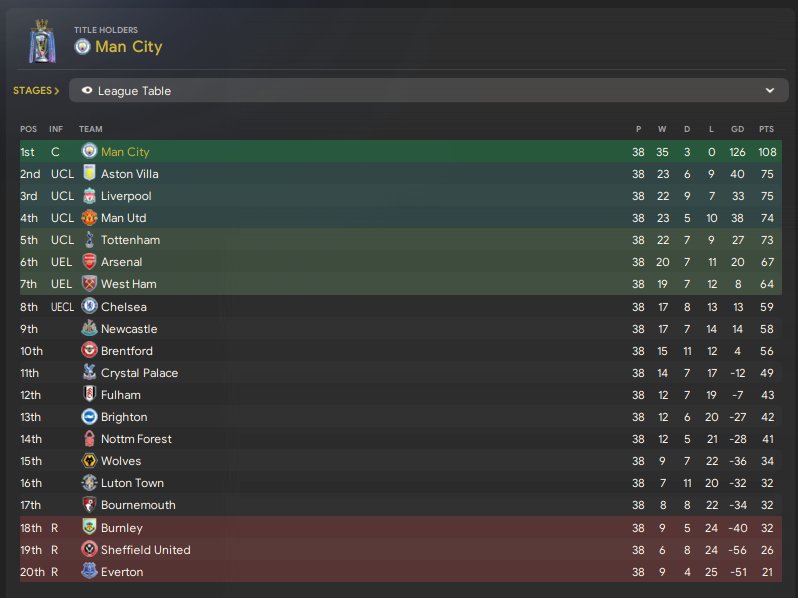
Task: Click the Liverpool club badge
Action: (88, 196)
